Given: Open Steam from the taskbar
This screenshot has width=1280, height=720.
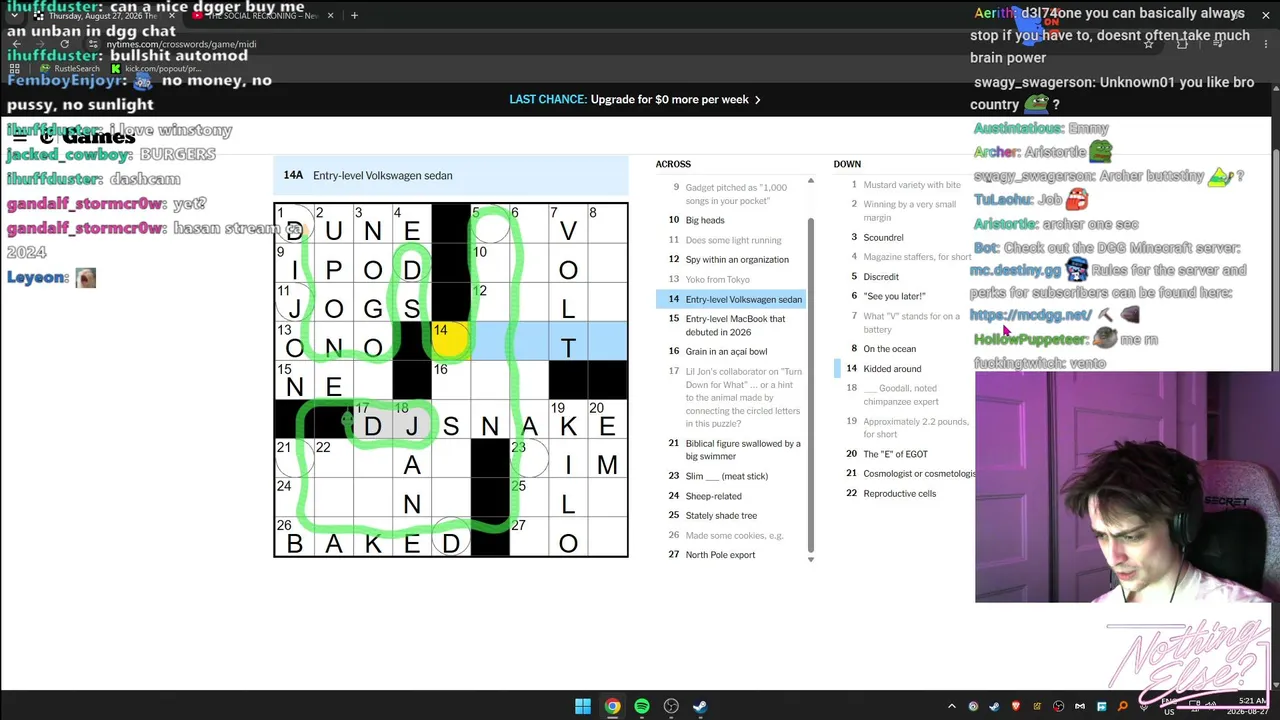Looking at the screenshot, I should [701, 706].
